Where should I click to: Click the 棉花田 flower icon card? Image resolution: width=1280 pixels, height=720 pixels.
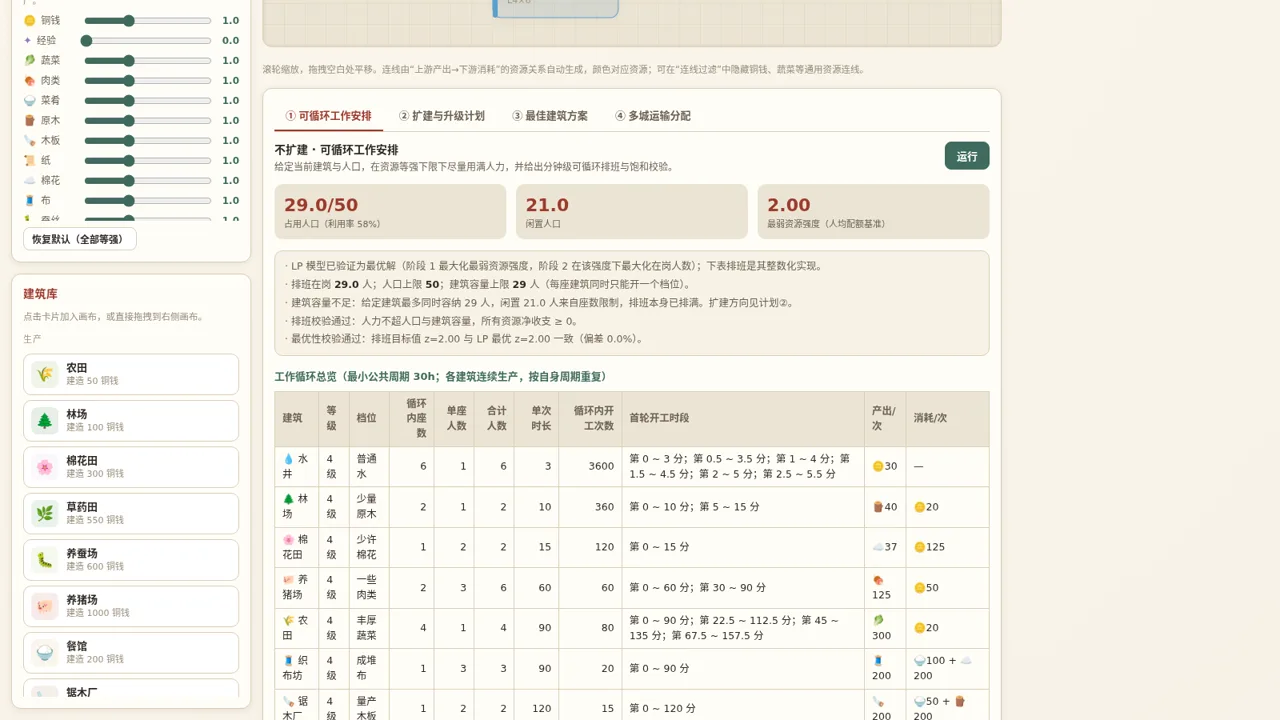pyautogui.click(x=44, y=467)
